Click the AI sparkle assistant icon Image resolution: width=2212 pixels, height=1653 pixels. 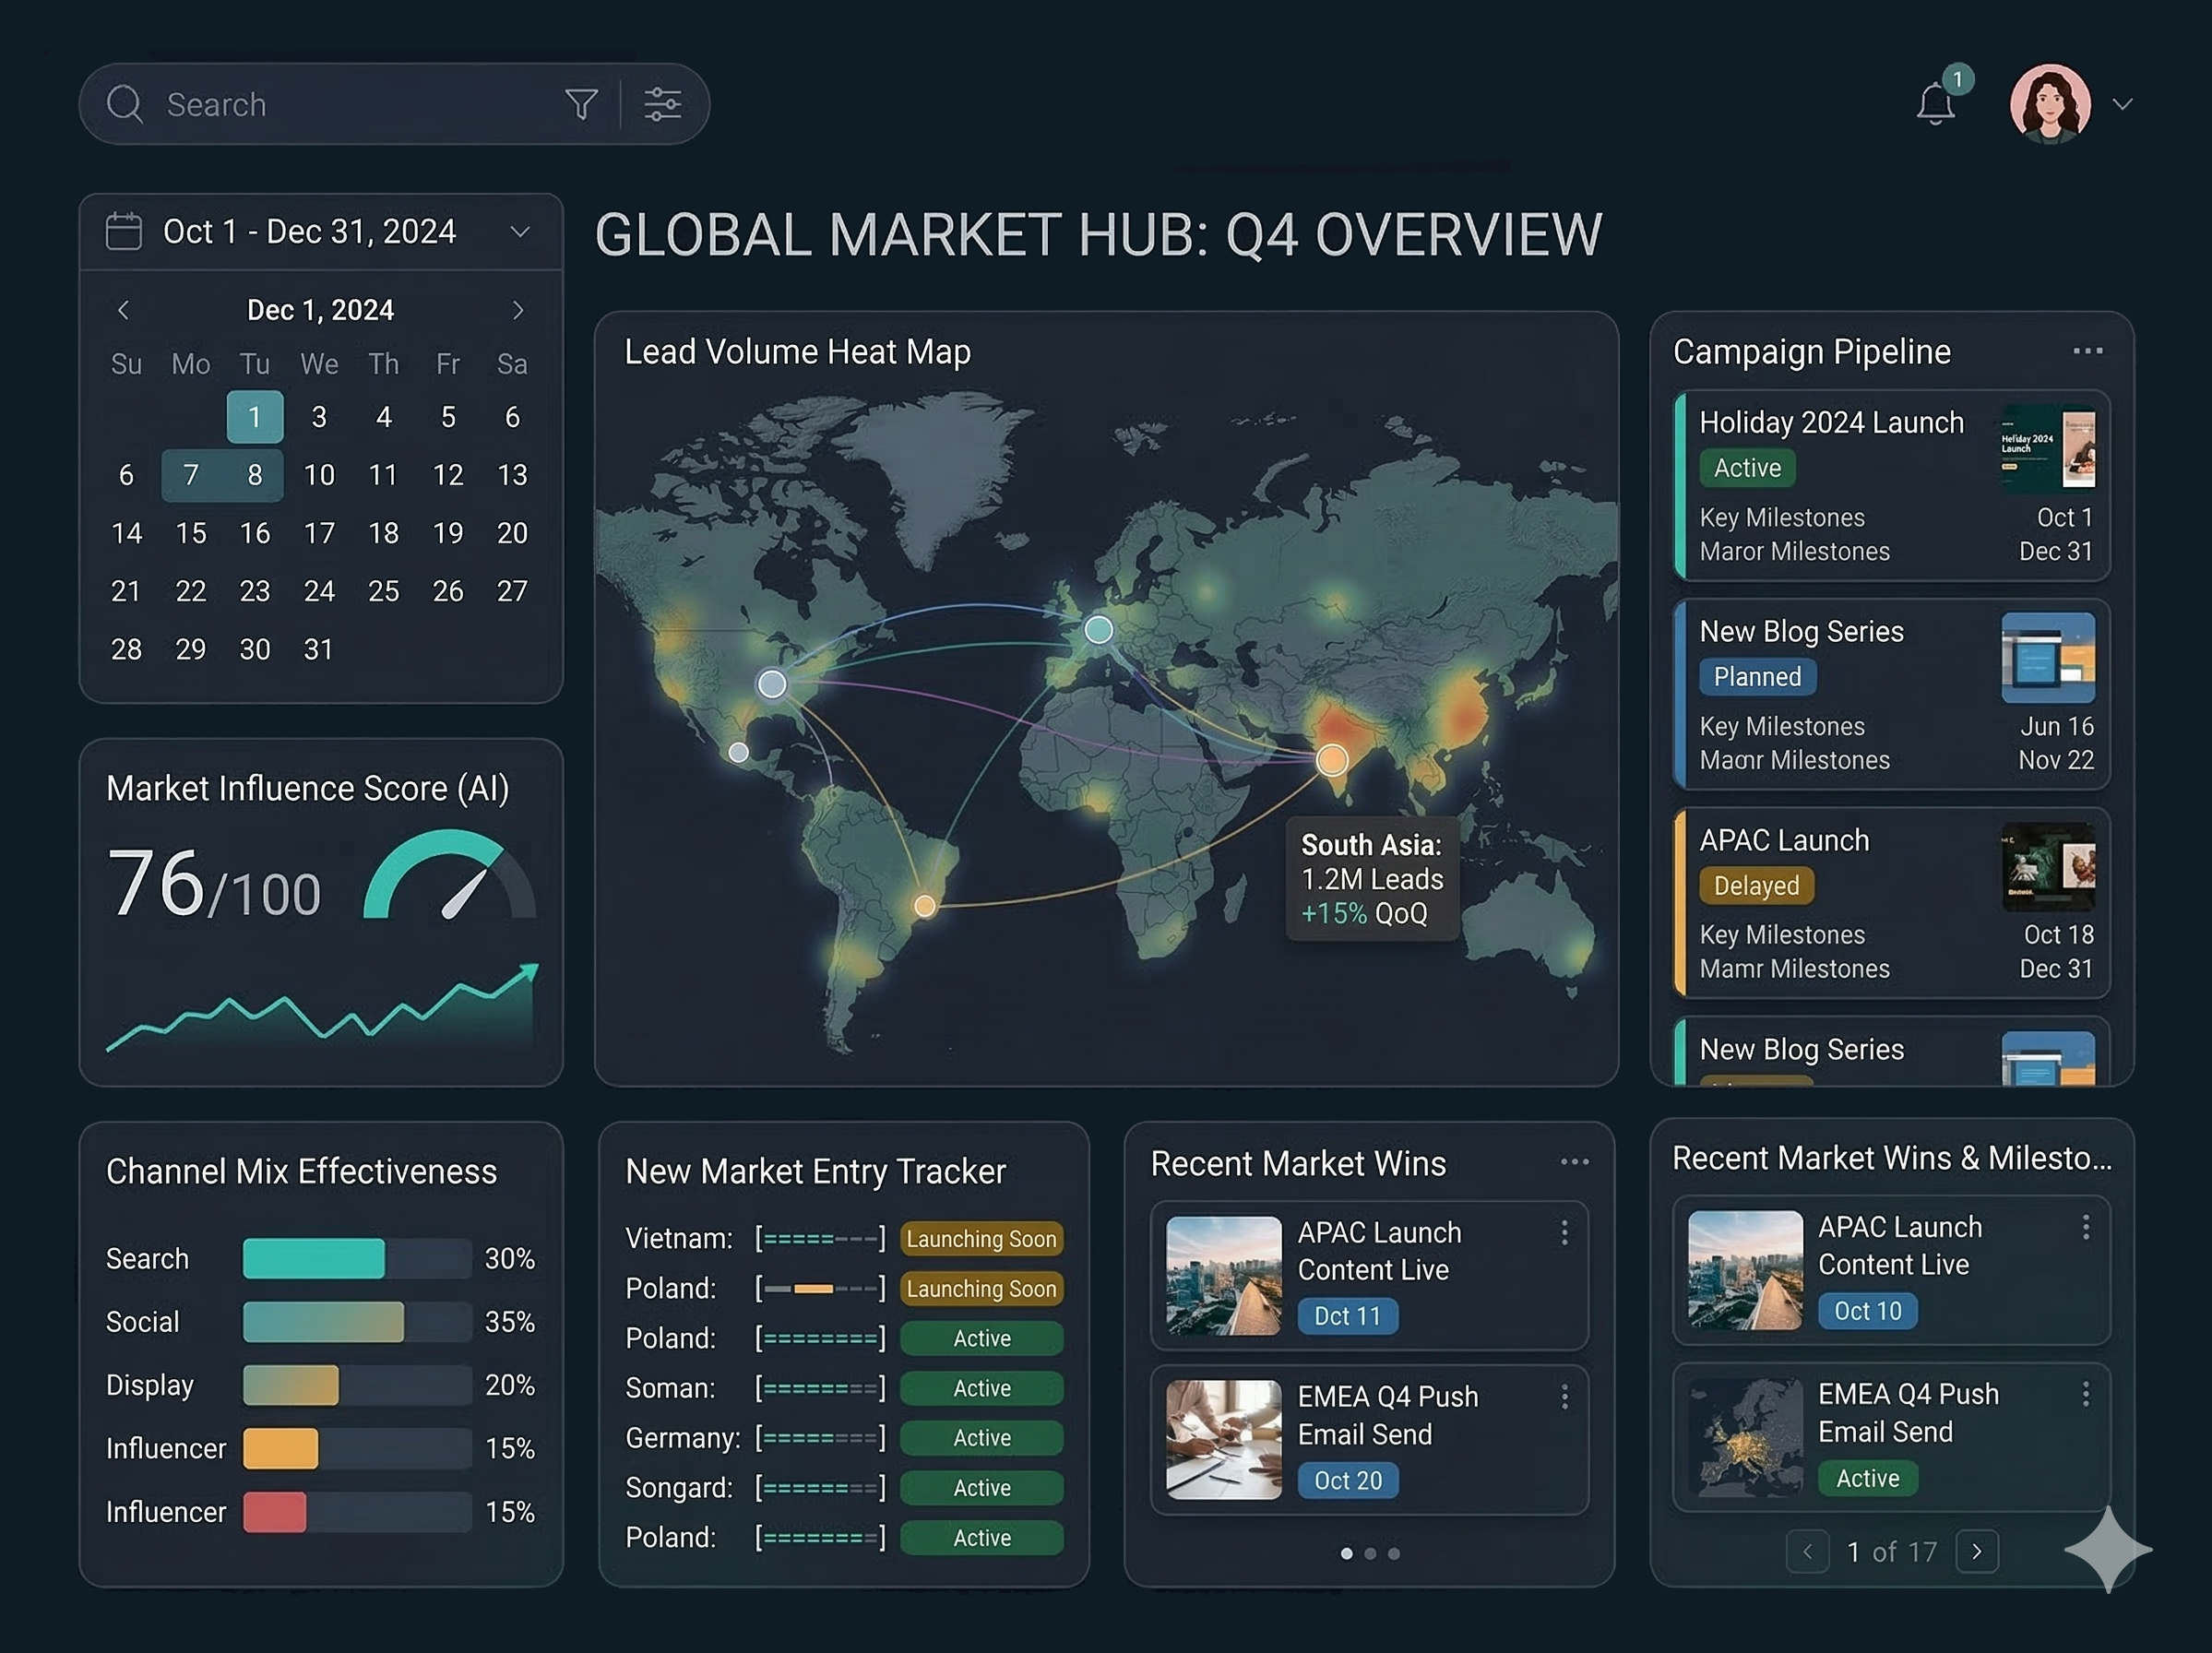tap(2108, 1551)
